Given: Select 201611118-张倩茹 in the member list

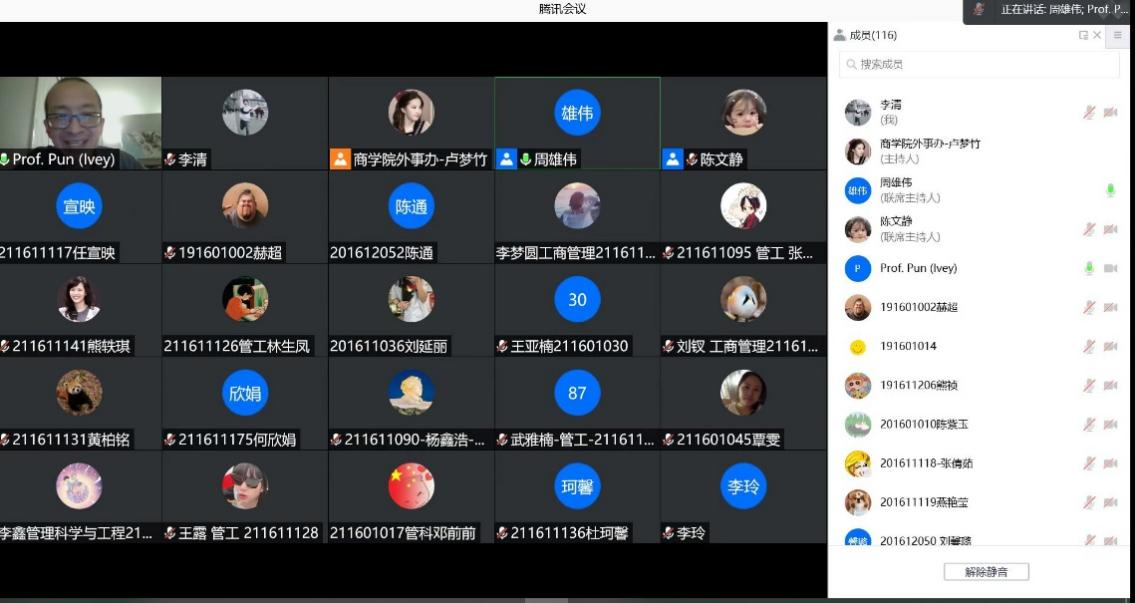Looking at the screenshot, I should pyautogui.click(x=926, y=464).
